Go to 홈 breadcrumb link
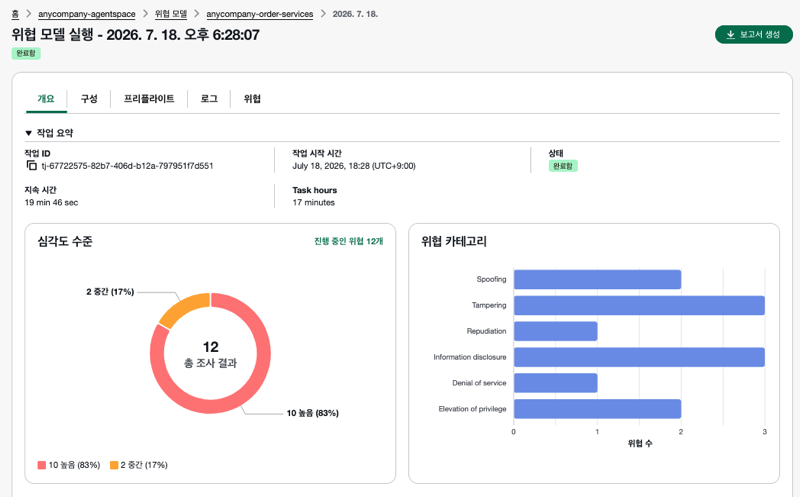Screen dimensions: 800x497 (15, 14)
